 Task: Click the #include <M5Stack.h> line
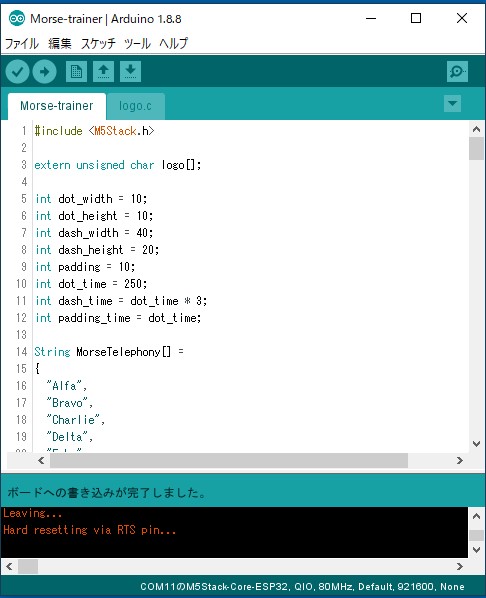point(94,131)
